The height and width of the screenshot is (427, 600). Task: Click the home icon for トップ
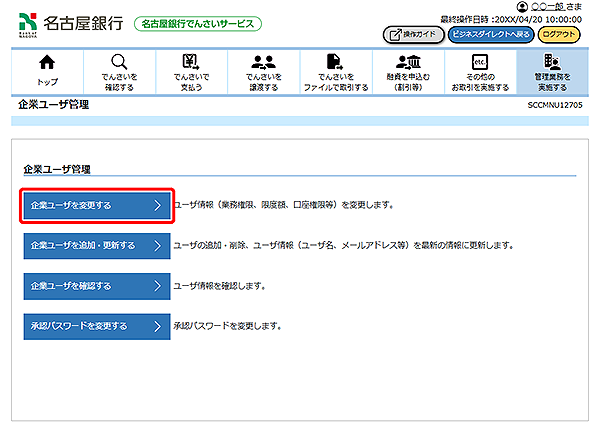[x=47, y=62]
